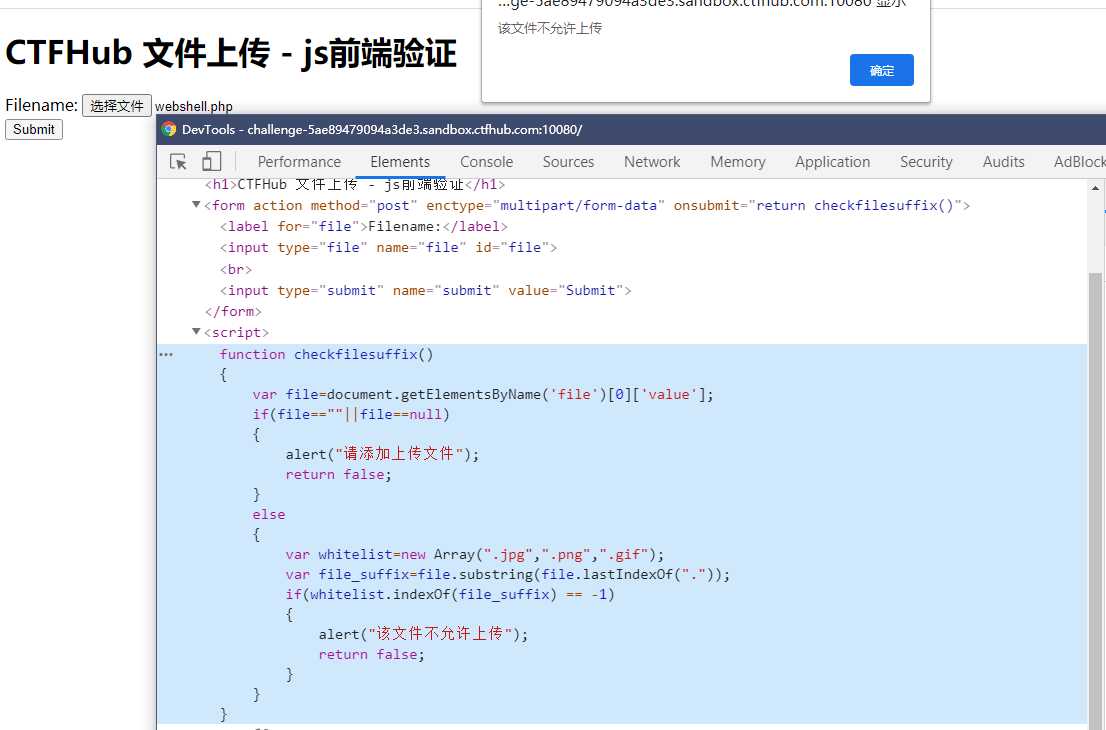Click the Filename: label on page
Screen dimensions: 1106x730
(x=42, y=105)
